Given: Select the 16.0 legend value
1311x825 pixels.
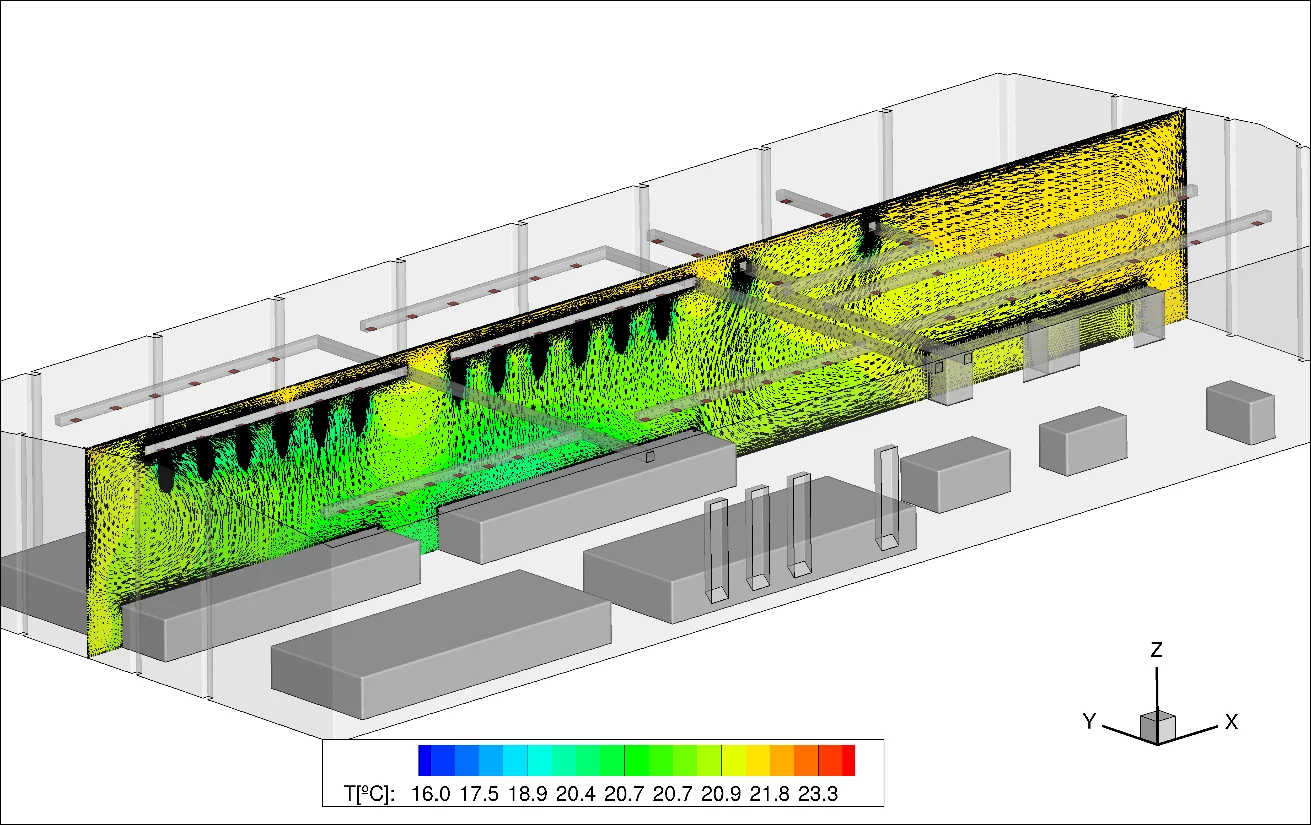Looking at the screenshot, I should tap(431, 795).
